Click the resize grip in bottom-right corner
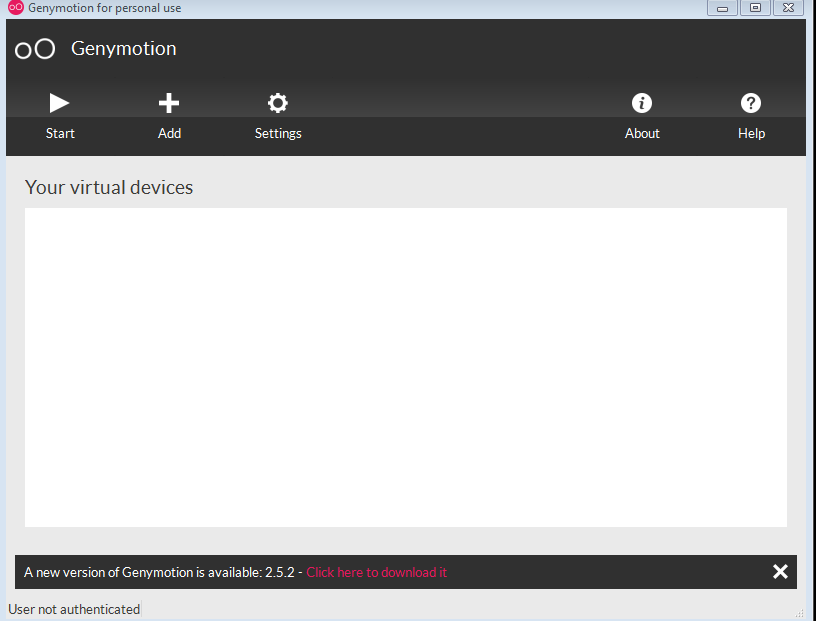The width and height of the screenshot is (816, 621). (x=799, y=613)
